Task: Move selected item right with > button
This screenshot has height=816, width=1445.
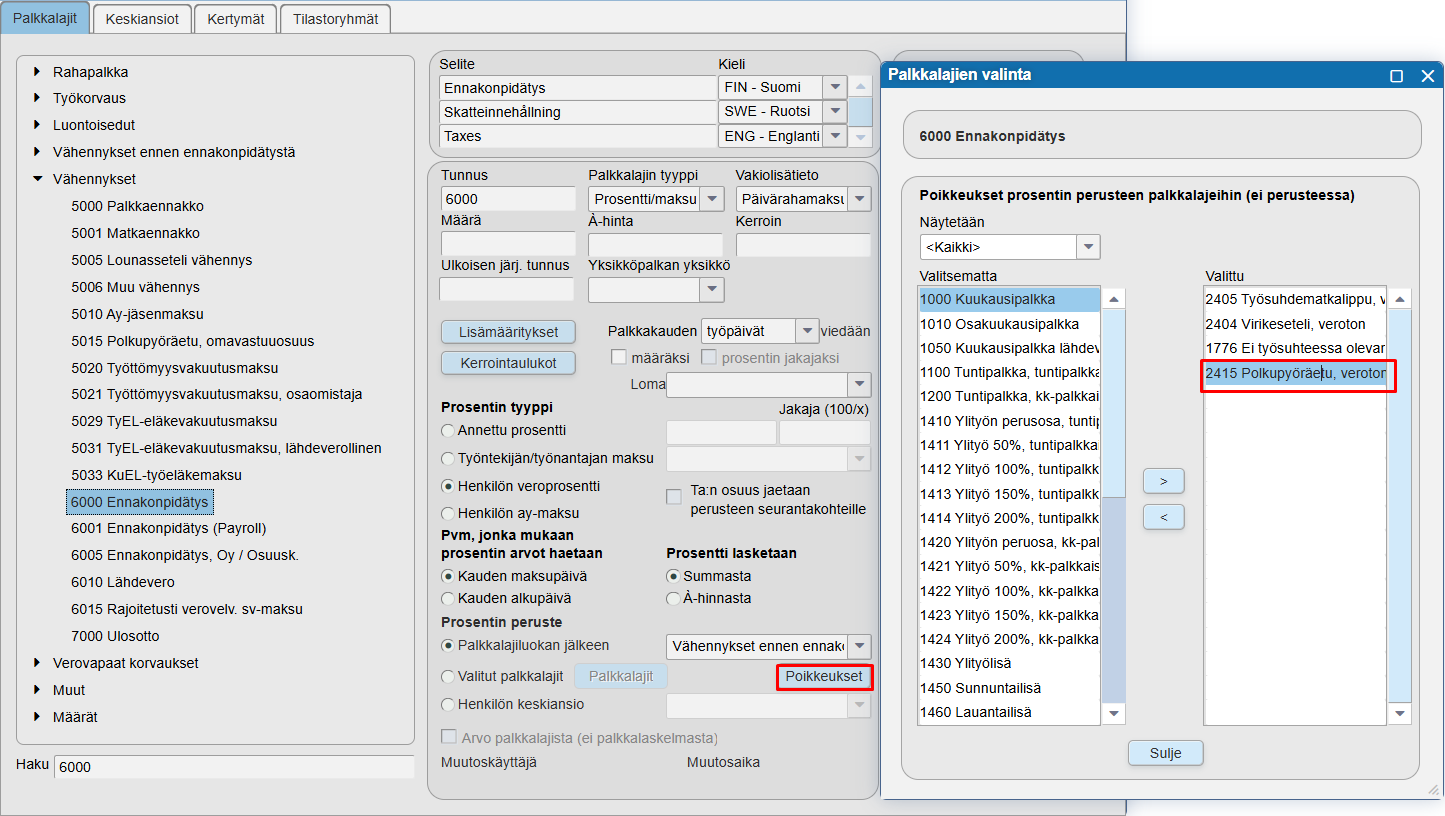Action: 1164,481
